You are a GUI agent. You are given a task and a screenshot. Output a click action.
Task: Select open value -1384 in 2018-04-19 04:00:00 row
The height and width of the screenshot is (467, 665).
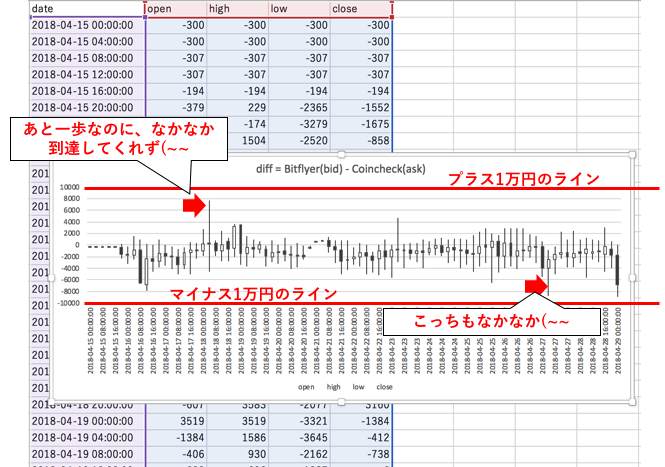coord(176,438)
